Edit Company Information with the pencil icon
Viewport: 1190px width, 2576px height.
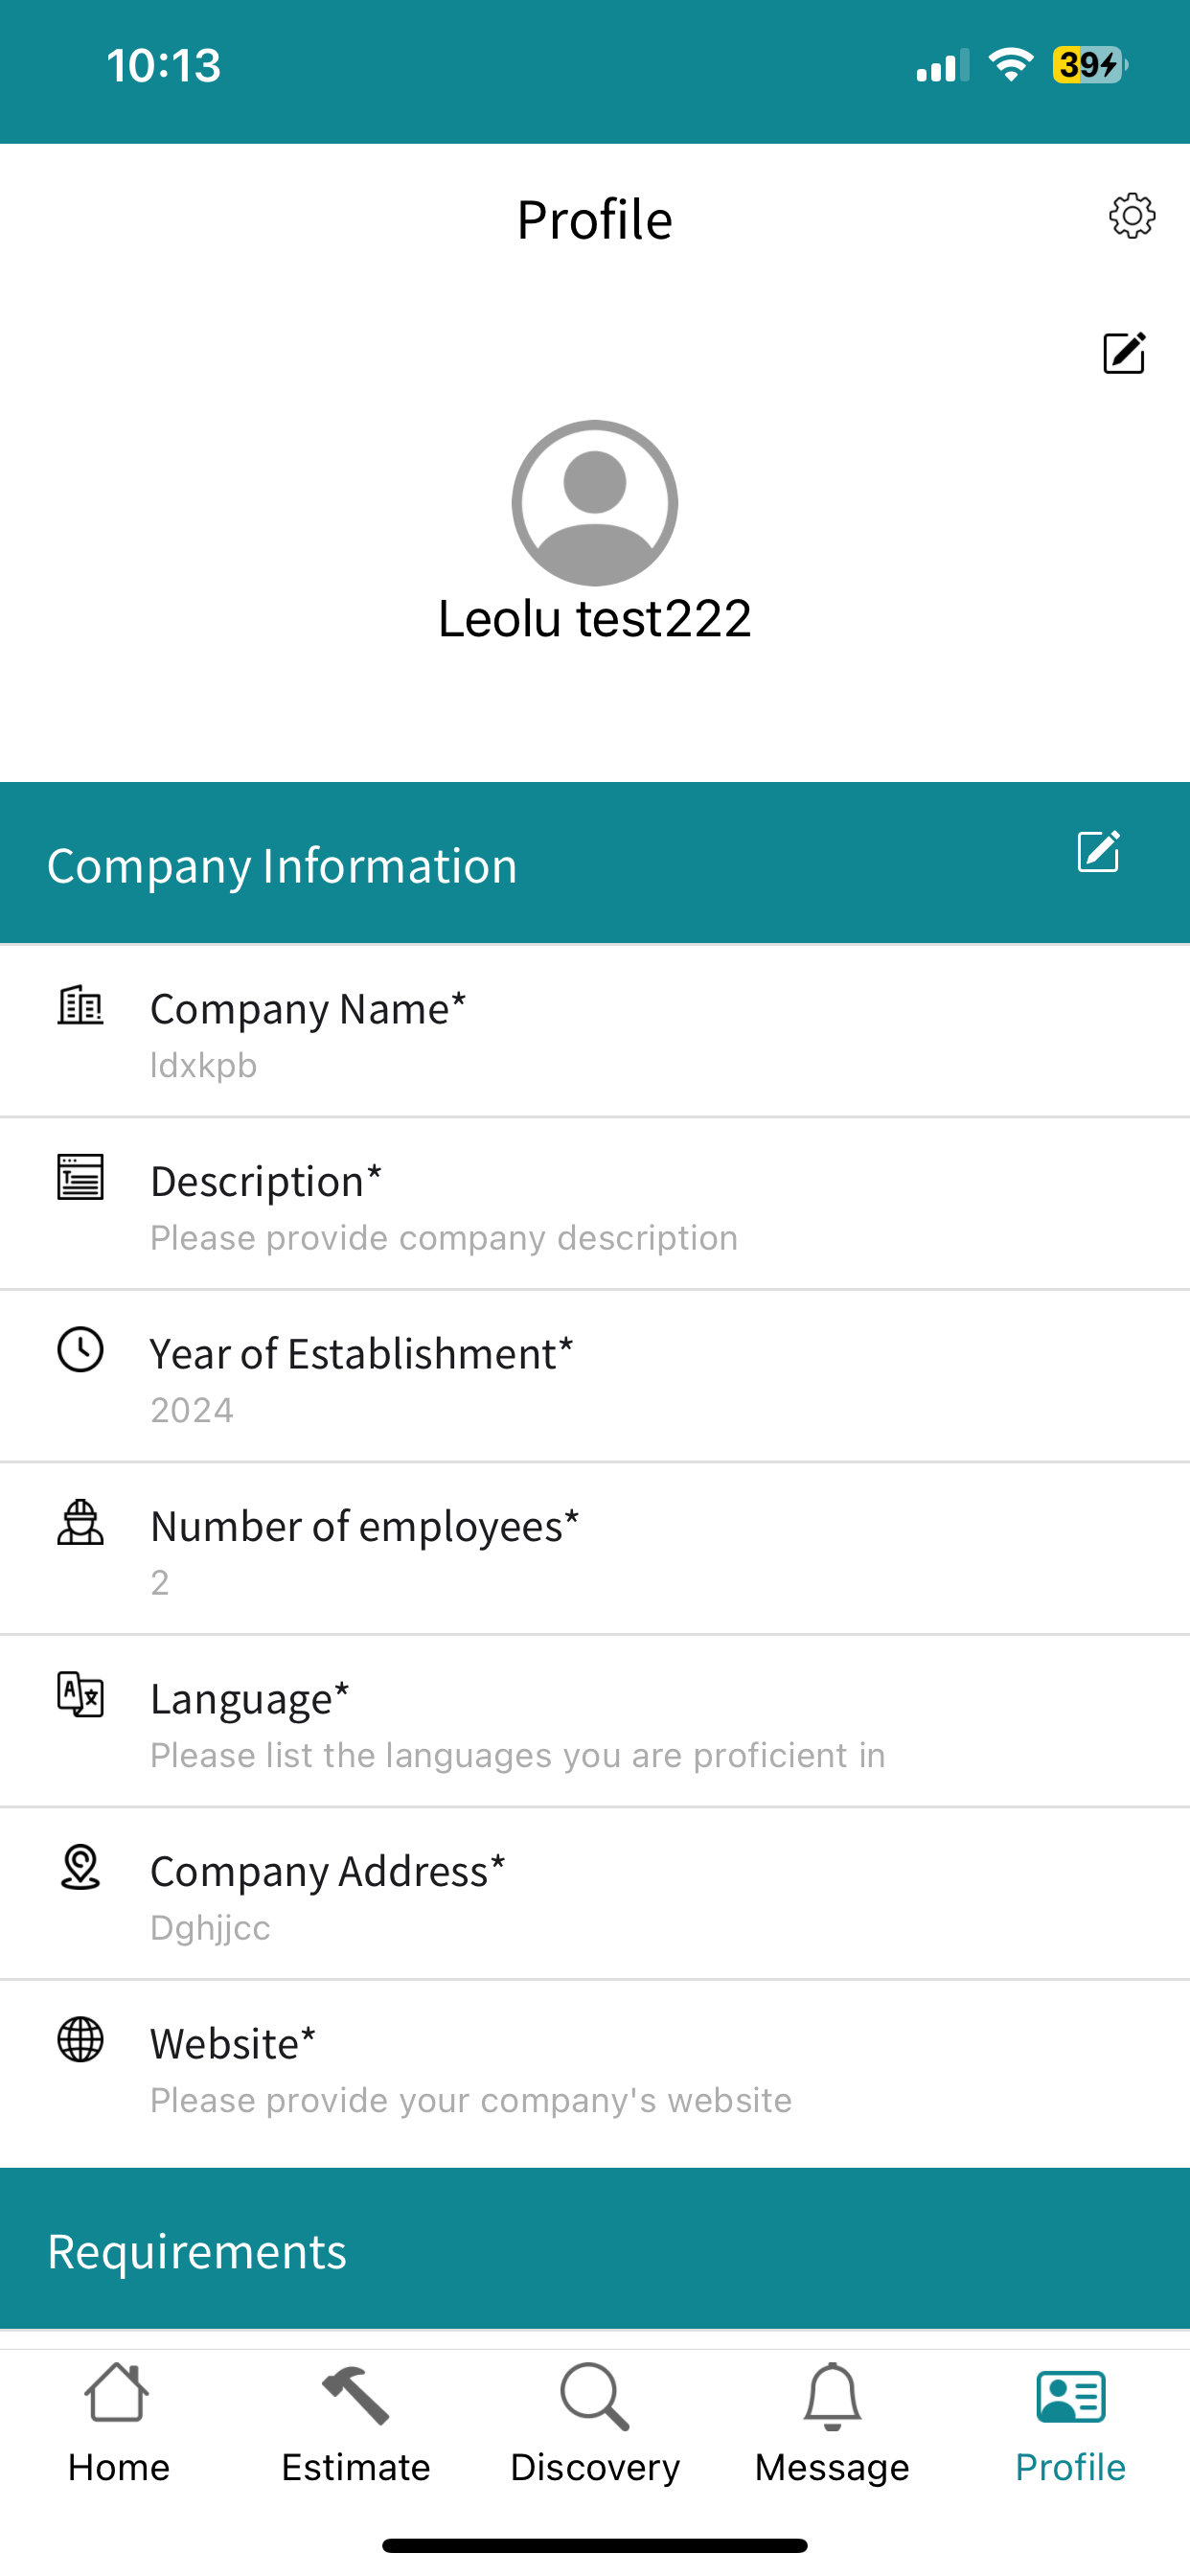(x=1098, y=851)
